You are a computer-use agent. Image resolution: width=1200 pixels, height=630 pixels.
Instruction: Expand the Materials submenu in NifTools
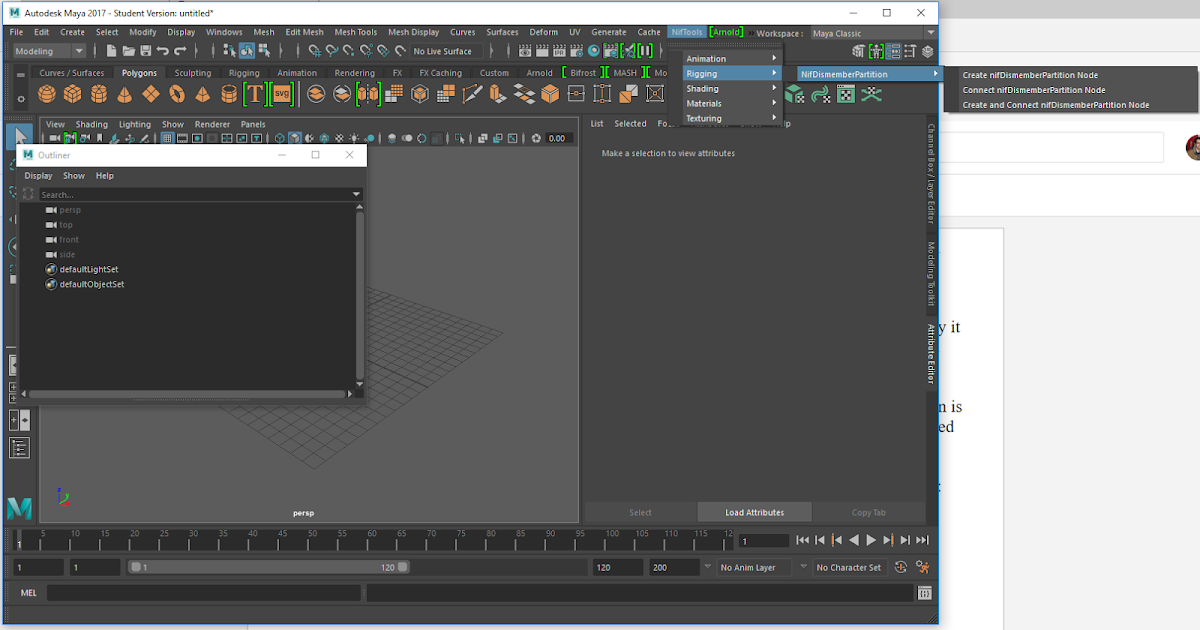pyautogui.click(x=731, y=104)
